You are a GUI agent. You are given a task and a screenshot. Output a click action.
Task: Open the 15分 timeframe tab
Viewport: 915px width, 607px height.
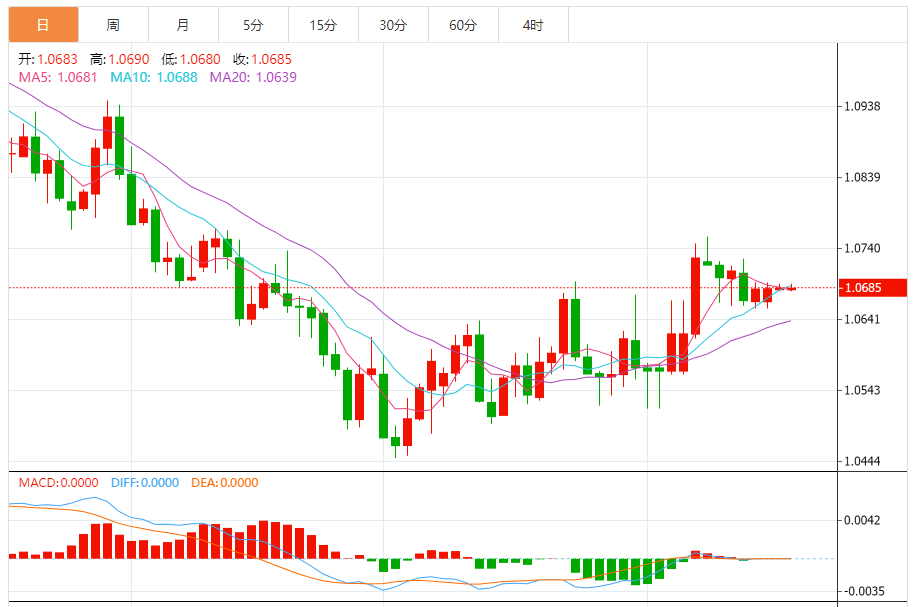323,25
